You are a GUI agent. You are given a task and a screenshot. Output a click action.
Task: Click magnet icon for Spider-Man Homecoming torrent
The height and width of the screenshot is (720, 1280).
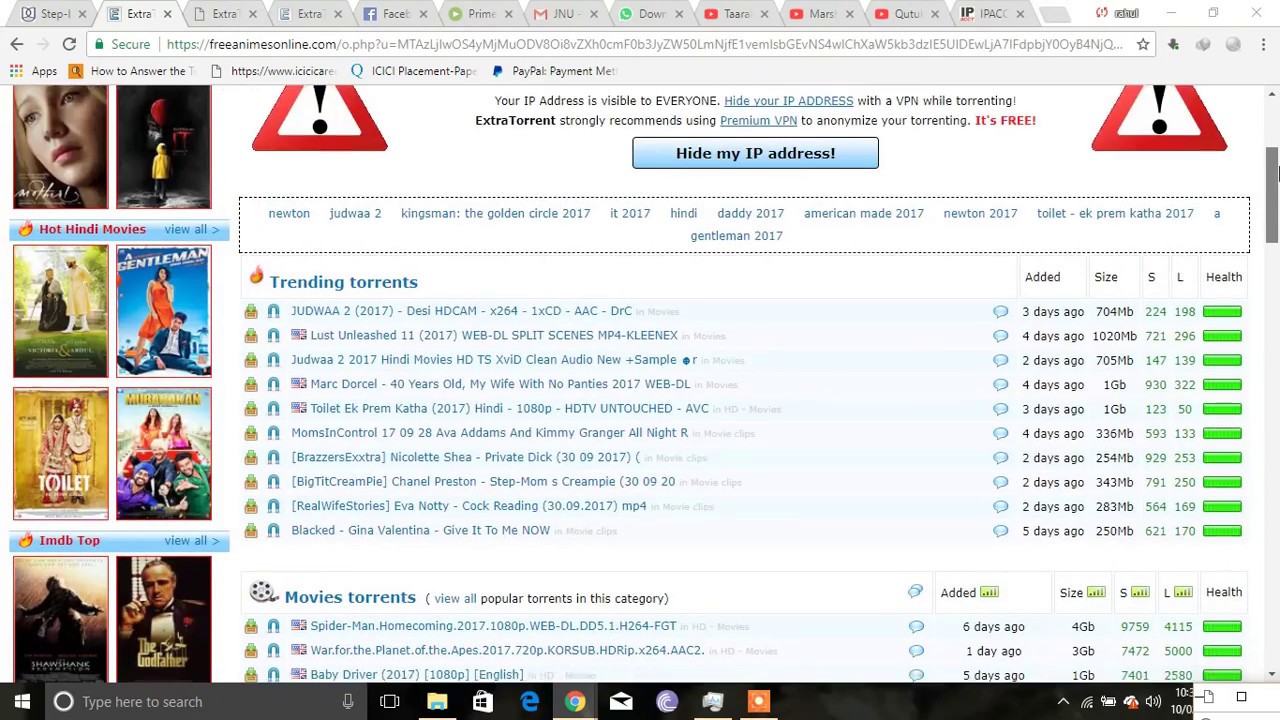pos(273,627)
